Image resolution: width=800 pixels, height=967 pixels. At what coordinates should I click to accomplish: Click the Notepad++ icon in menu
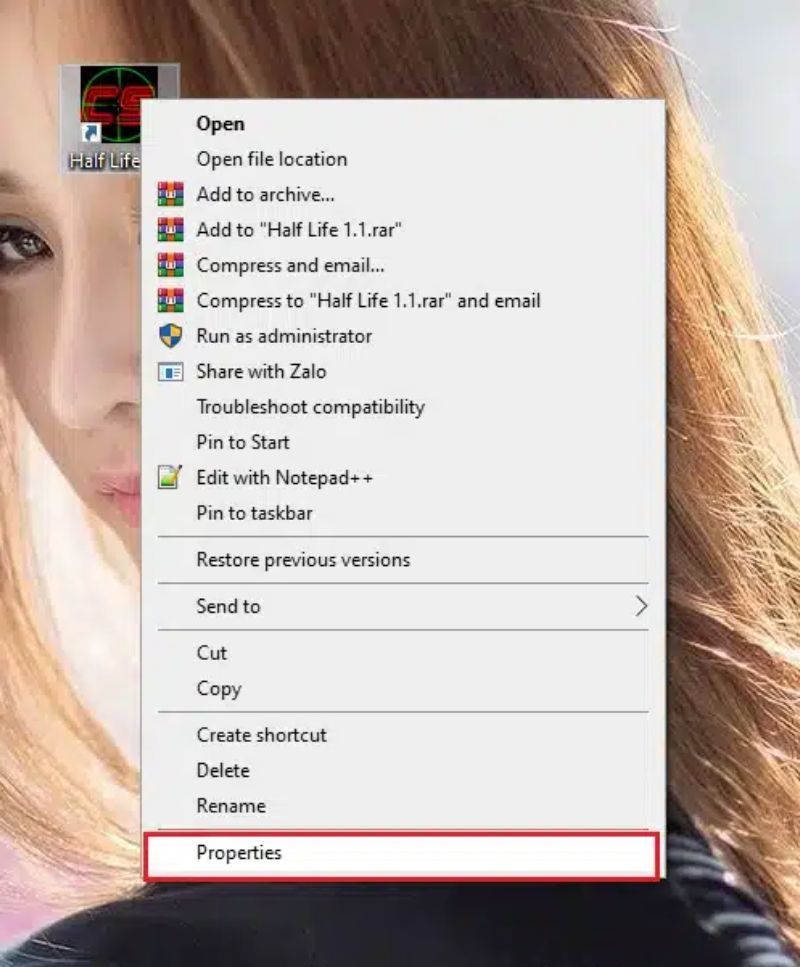171,478
